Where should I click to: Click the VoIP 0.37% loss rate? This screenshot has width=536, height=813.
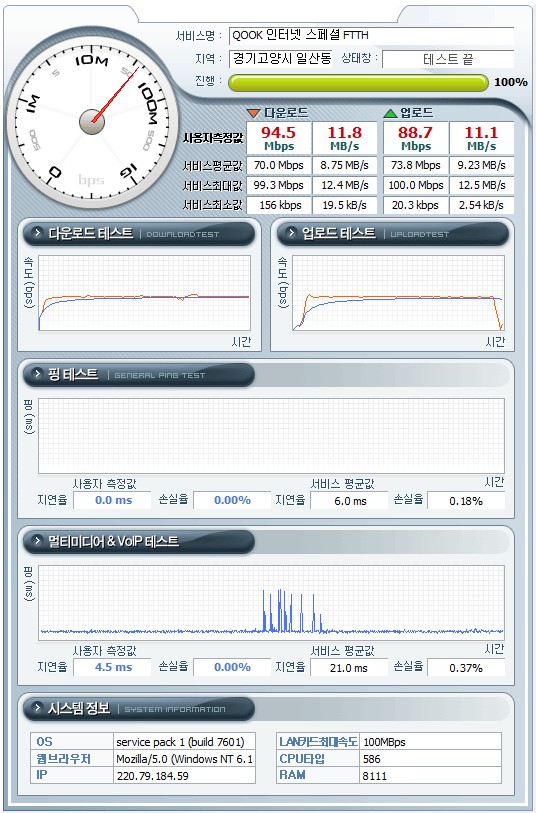[x=466, y=668]
